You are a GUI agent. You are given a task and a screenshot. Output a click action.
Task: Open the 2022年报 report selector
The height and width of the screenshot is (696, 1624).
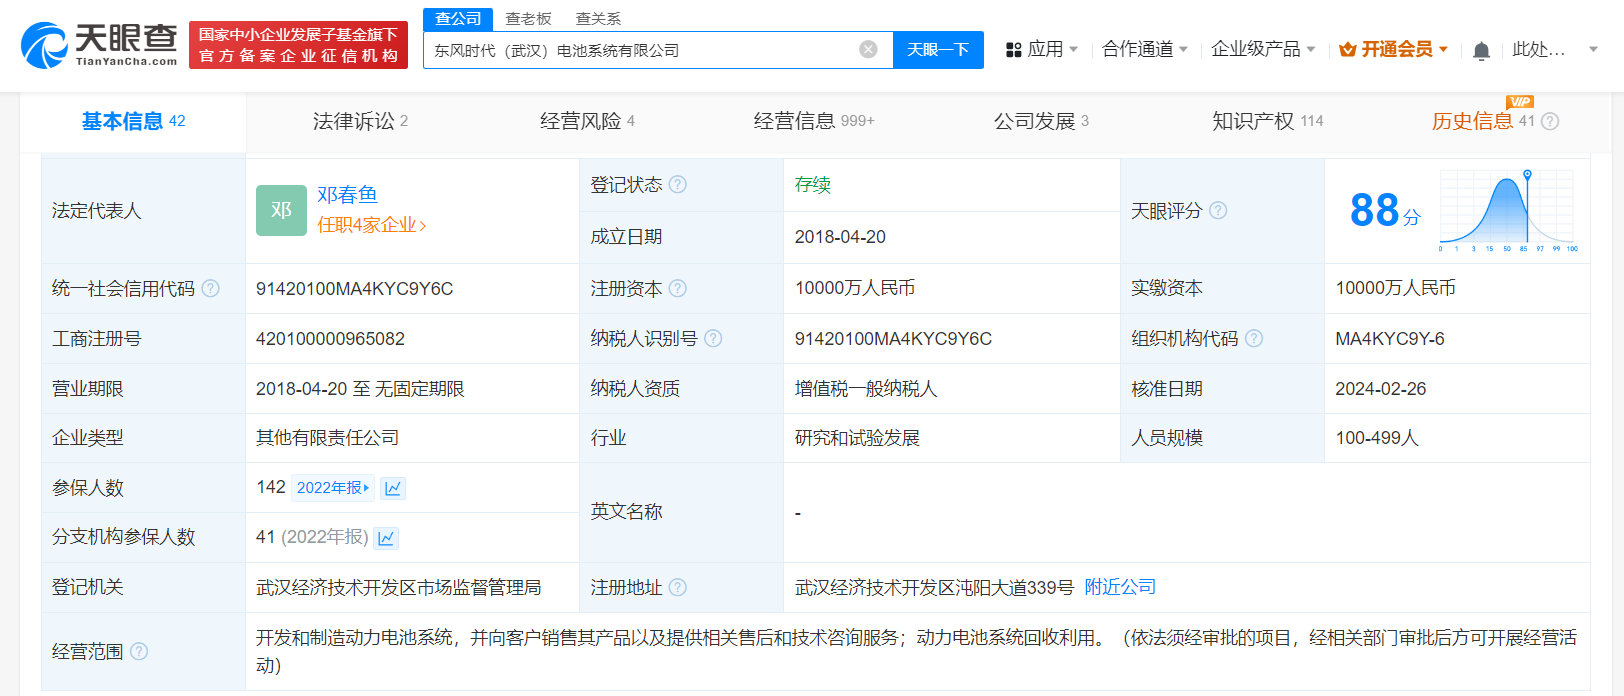click(x=333, y=488)
